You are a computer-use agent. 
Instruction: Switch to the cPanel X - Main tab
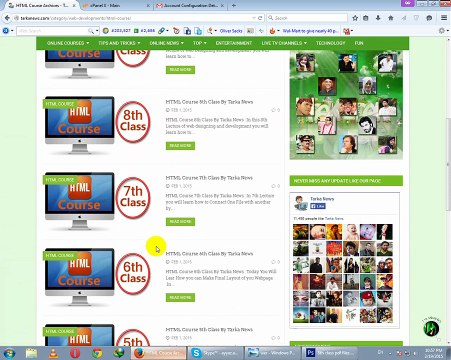115,6
